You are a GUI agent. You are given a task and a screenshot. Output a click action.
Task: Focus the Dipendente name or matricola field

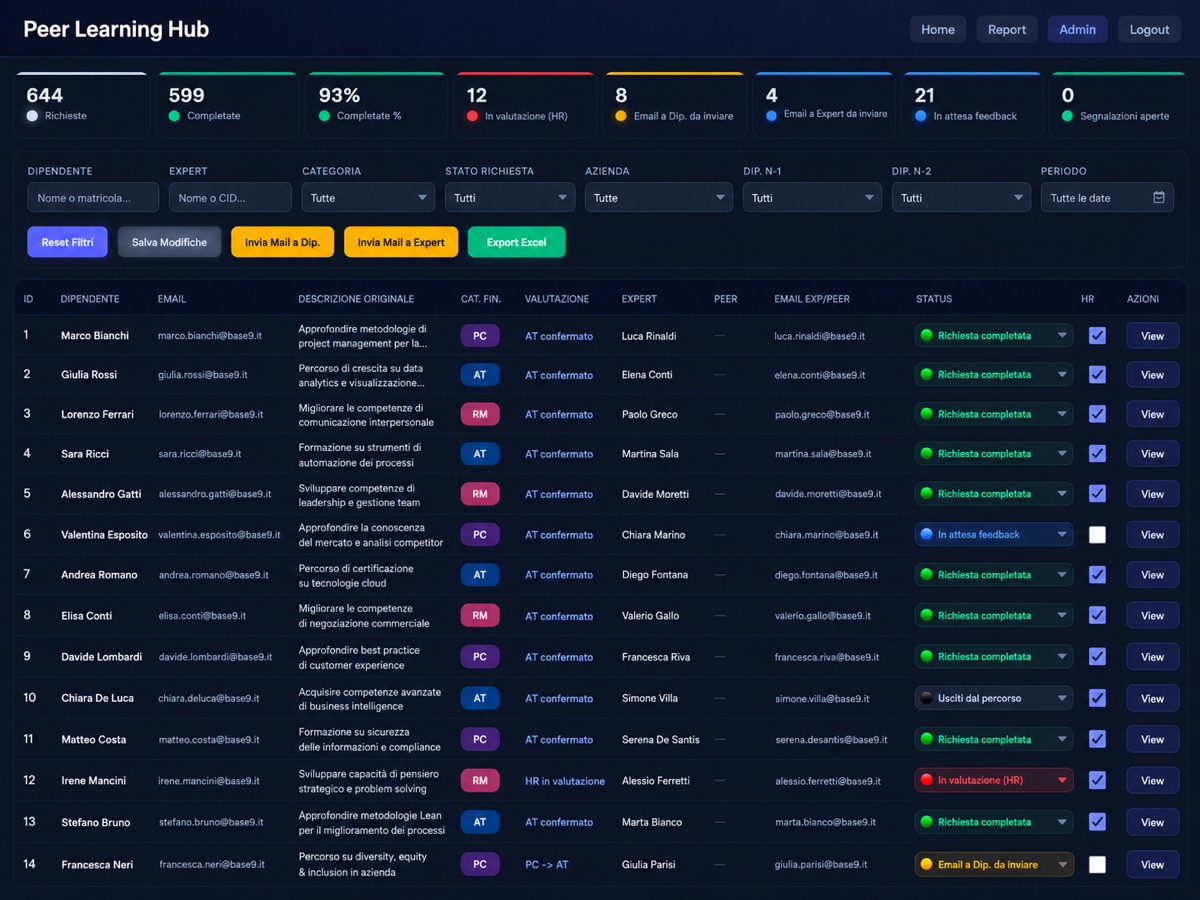[93, 198]
